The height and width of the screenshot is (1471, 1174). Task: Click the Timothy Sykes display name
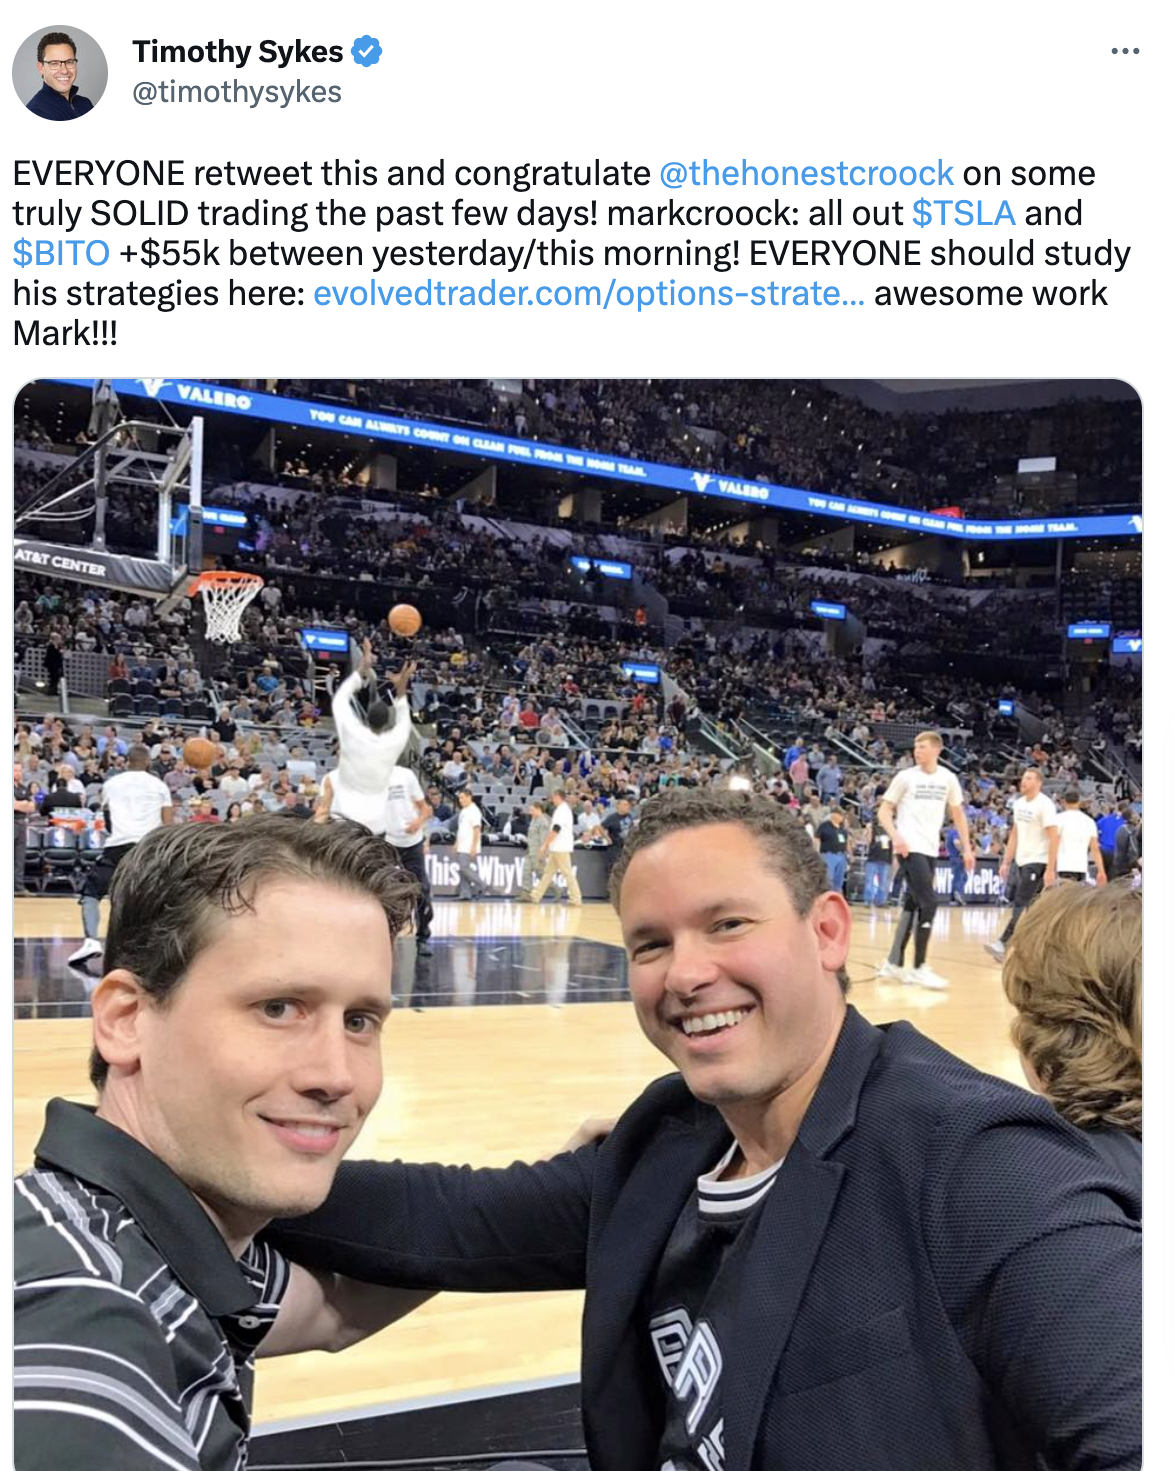[x=238, y=51]
